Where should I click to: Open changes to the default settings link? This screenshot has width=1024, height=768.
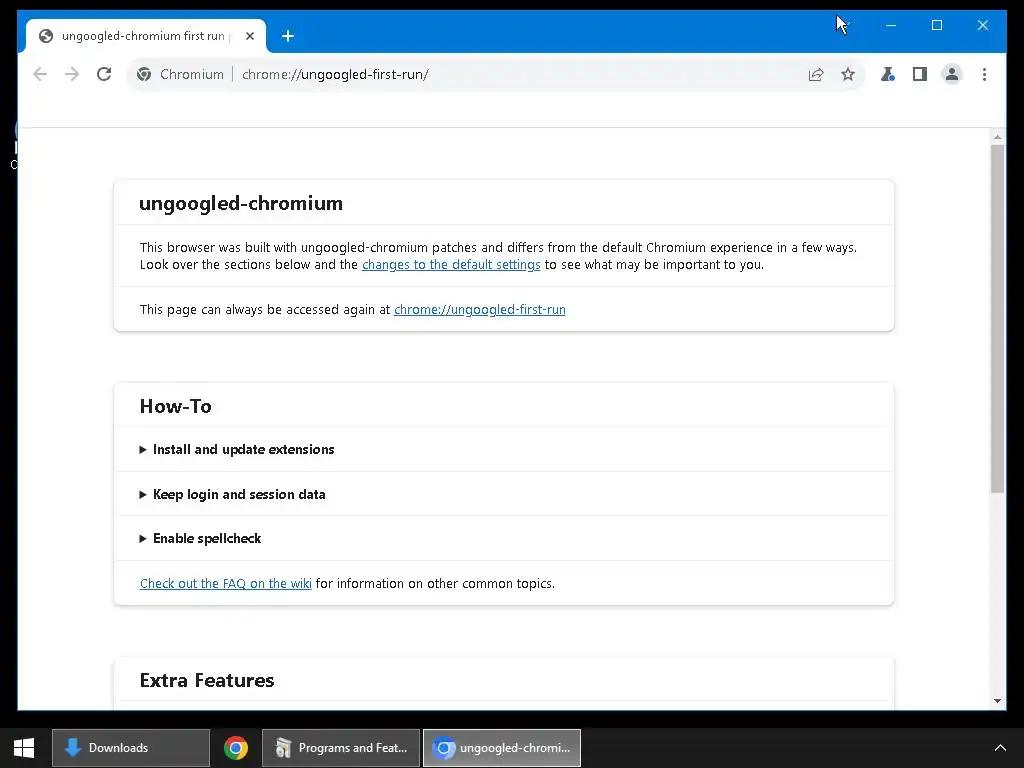tap(451, 264)
